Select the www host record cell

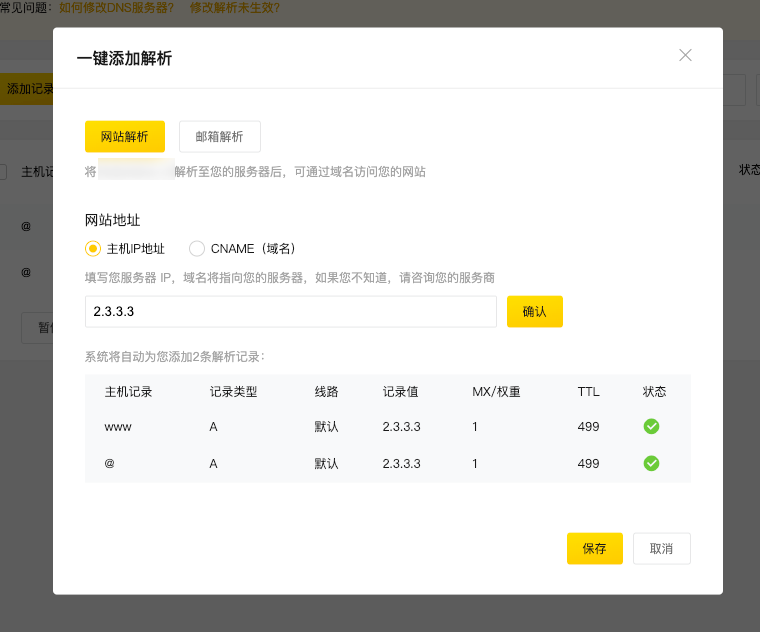(118, 427)
